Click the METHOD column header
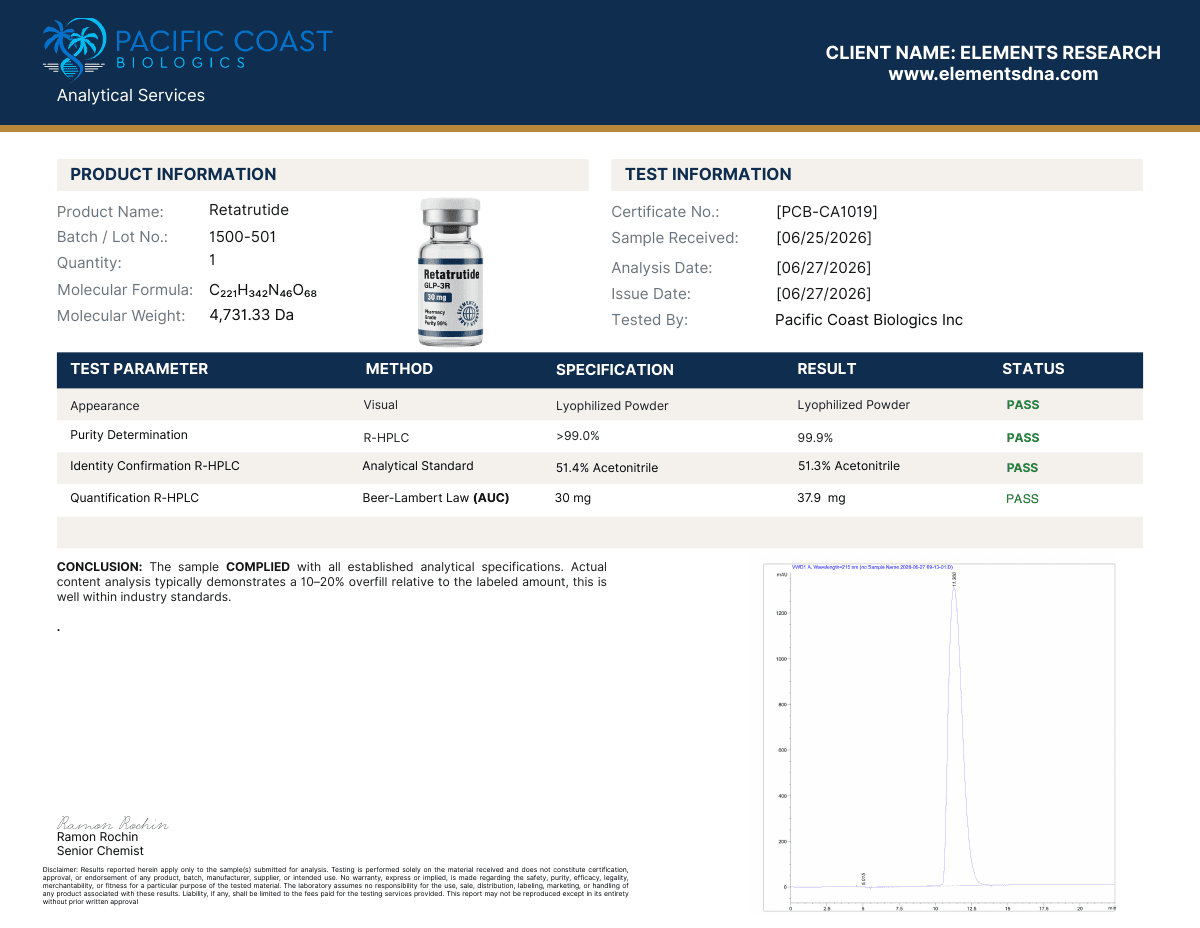This screenshot has height=928, width=1200. tap(399, 369)
